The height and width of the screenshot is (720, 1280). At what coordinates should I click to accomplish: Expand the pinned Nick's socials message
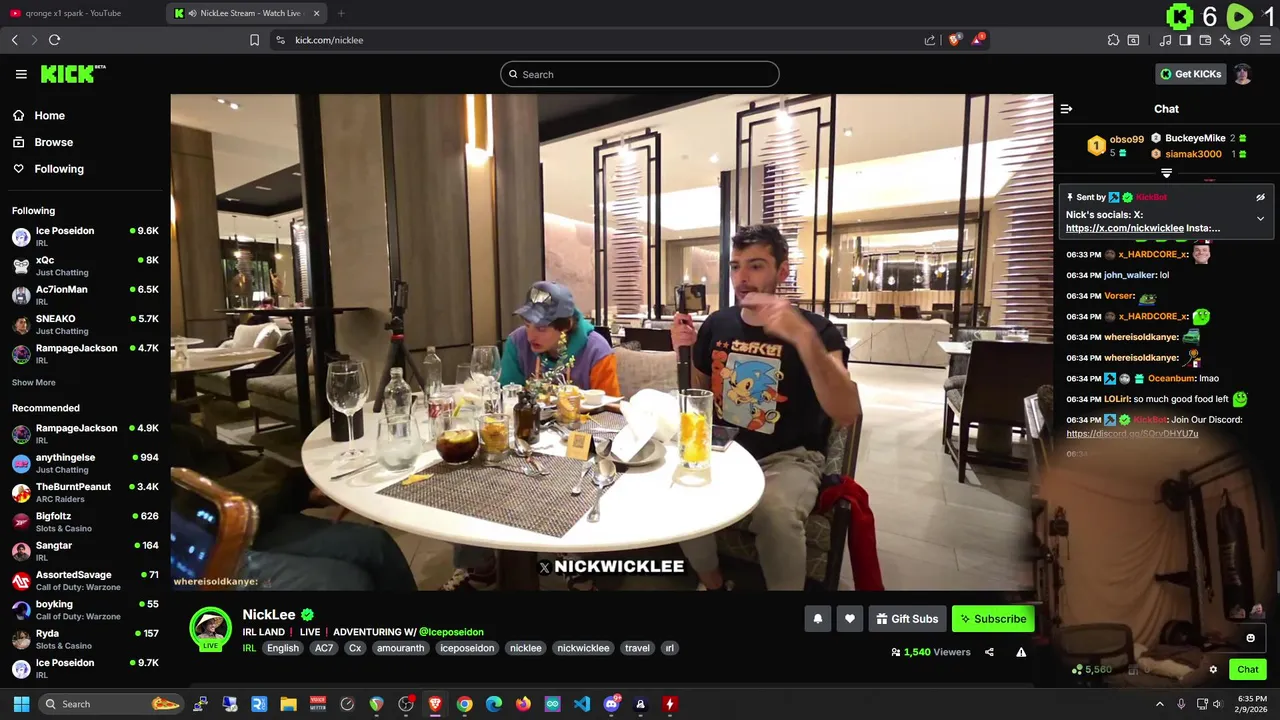(1260, 218)
